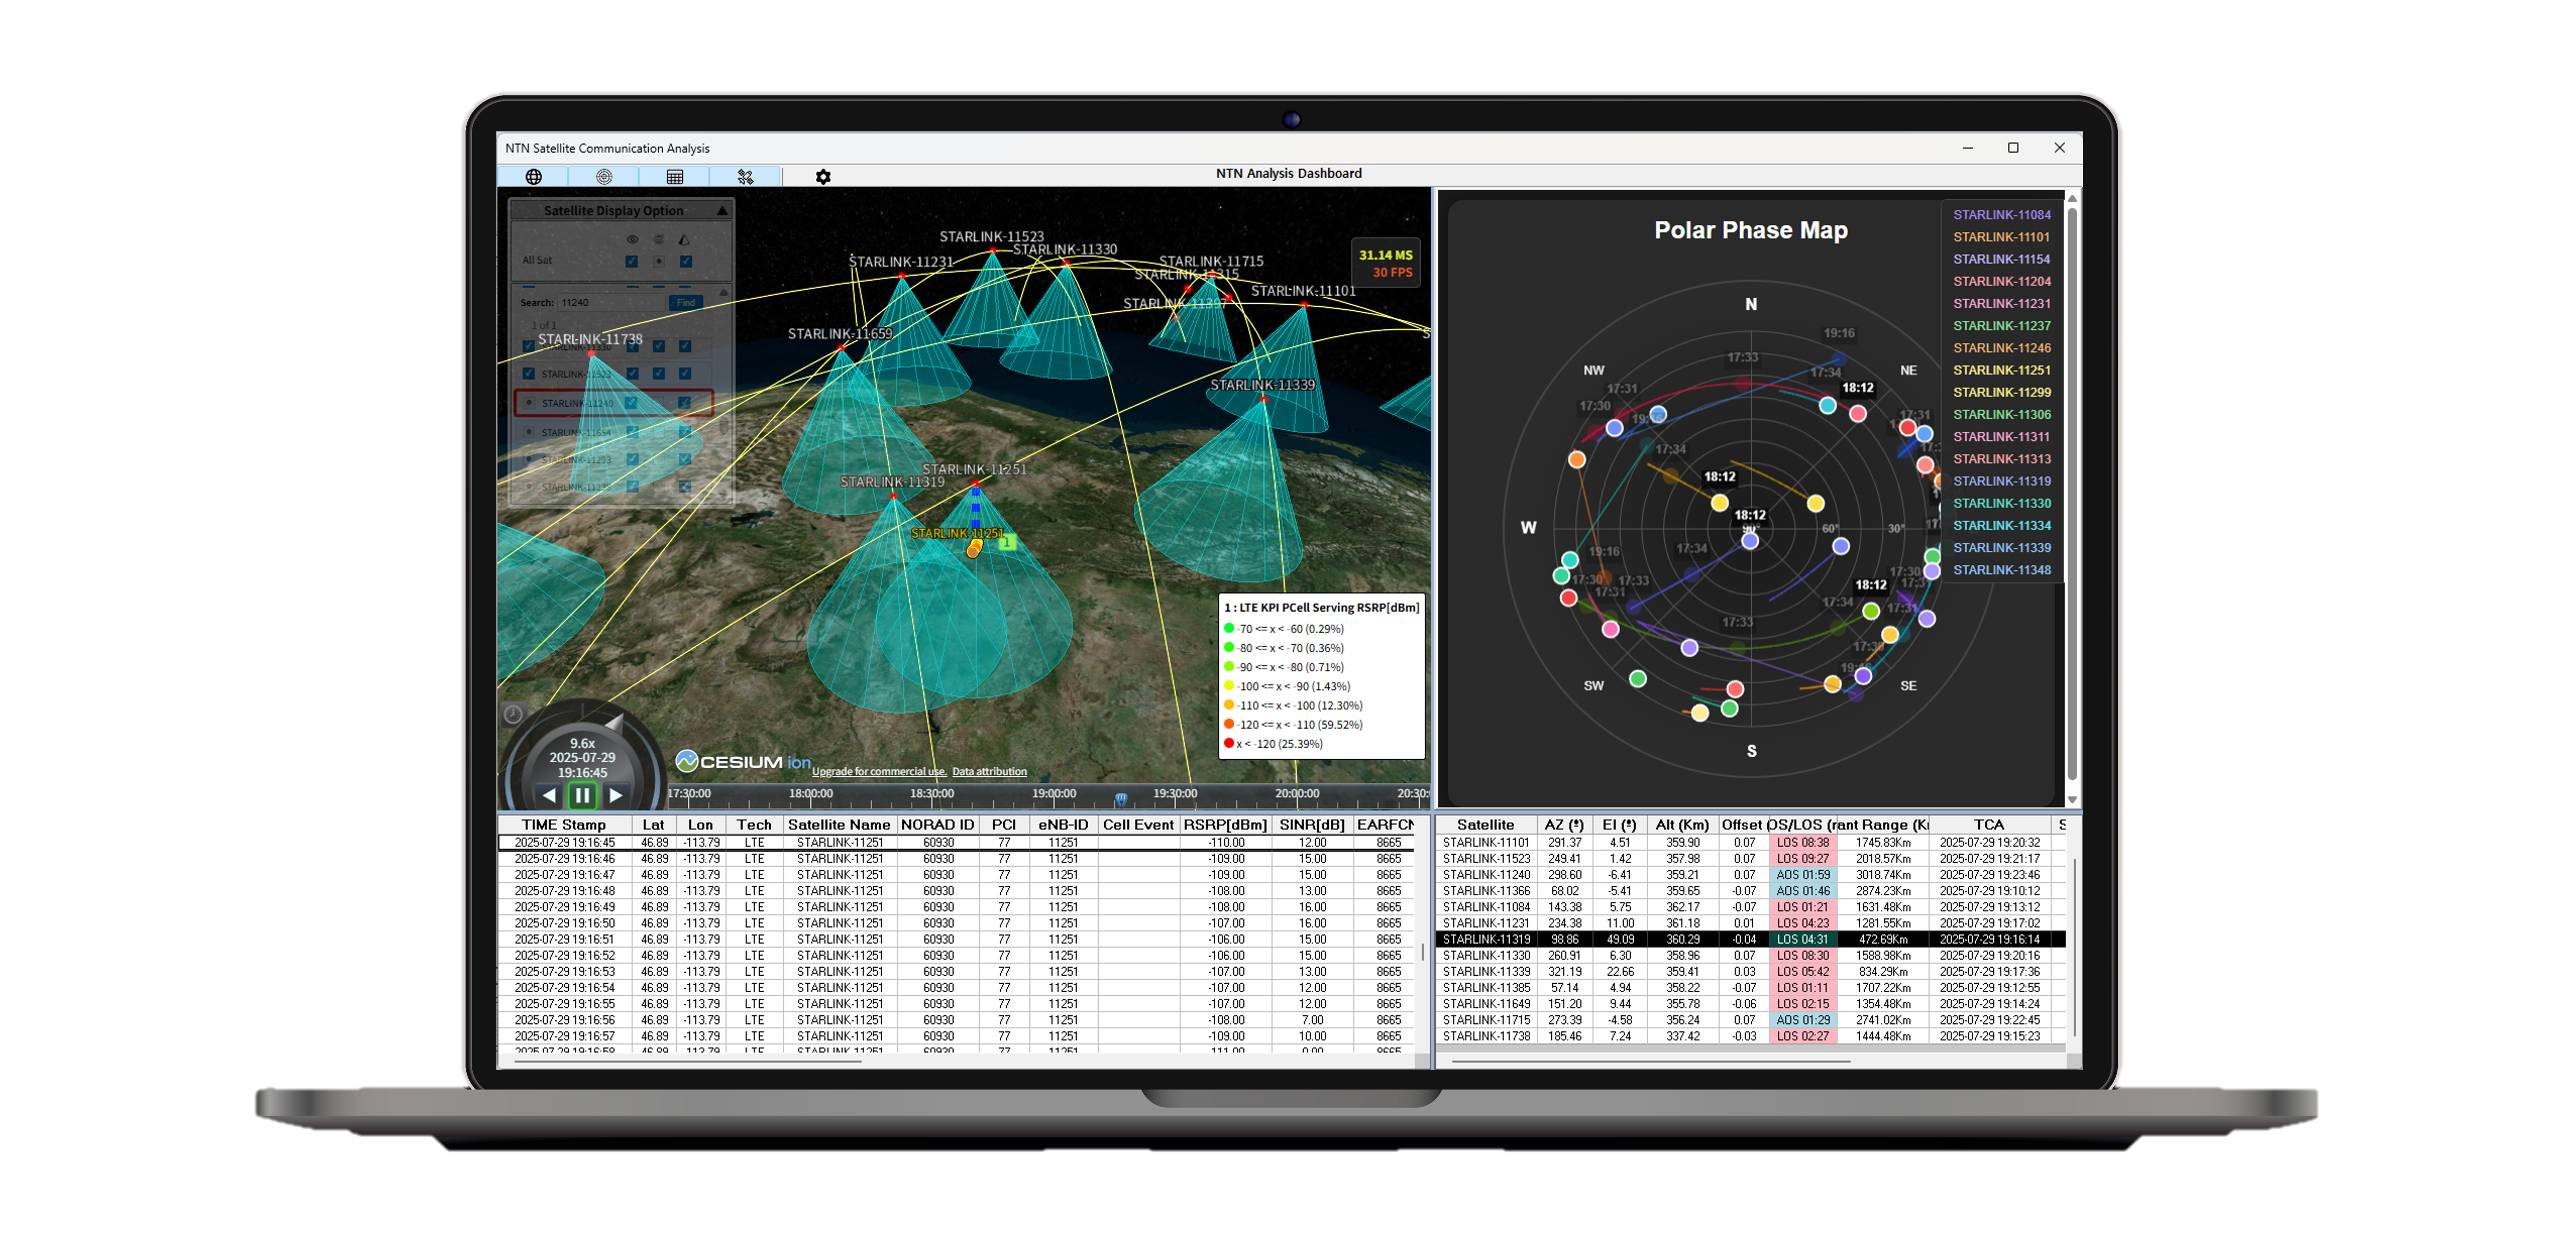Play the simulation forward
Viewport: 2576px width, 1253px height.
coord(616,796)
